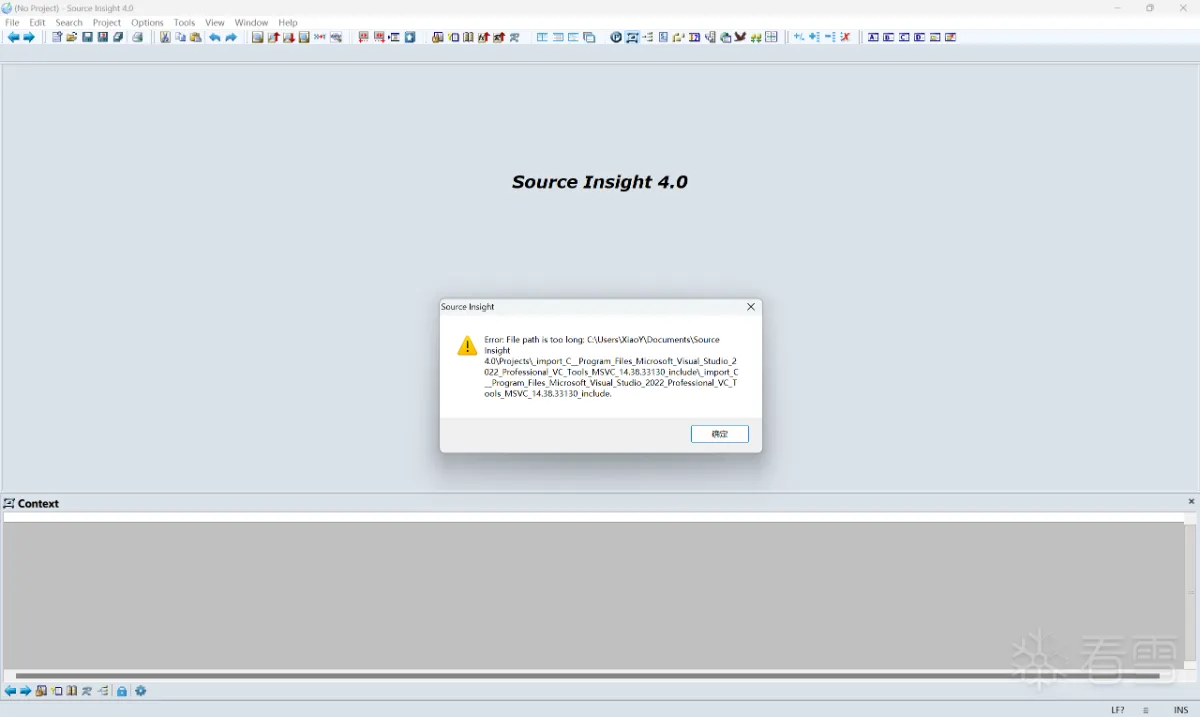
Task: Click the 'Error: File path is too long' message
Action: click(x=611, y=367)
